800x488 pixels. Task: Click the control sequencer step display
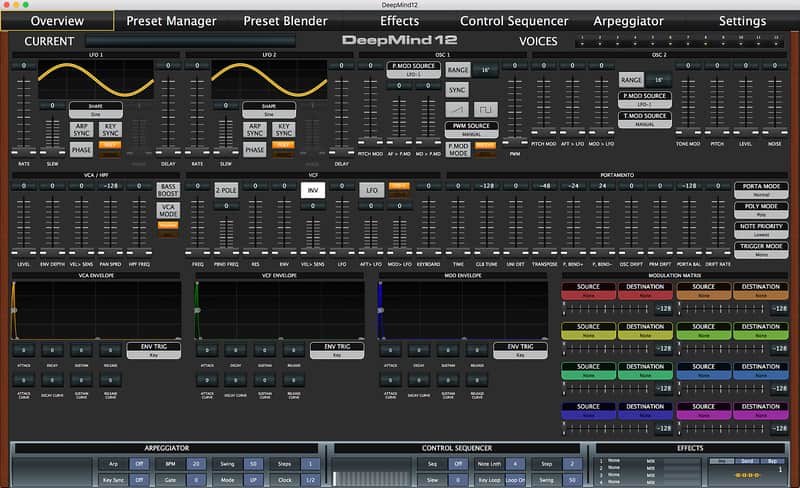tap(372, 478)
